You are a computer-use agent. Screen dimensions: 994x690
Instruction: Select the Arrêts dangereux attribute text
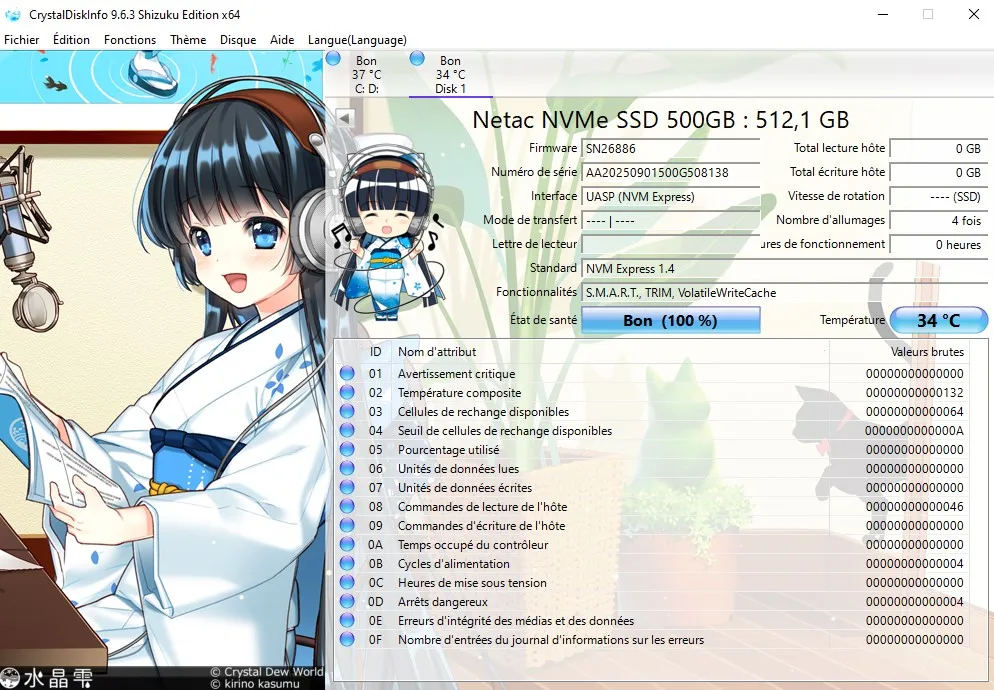pyautogui.click(x=442, y=601)
